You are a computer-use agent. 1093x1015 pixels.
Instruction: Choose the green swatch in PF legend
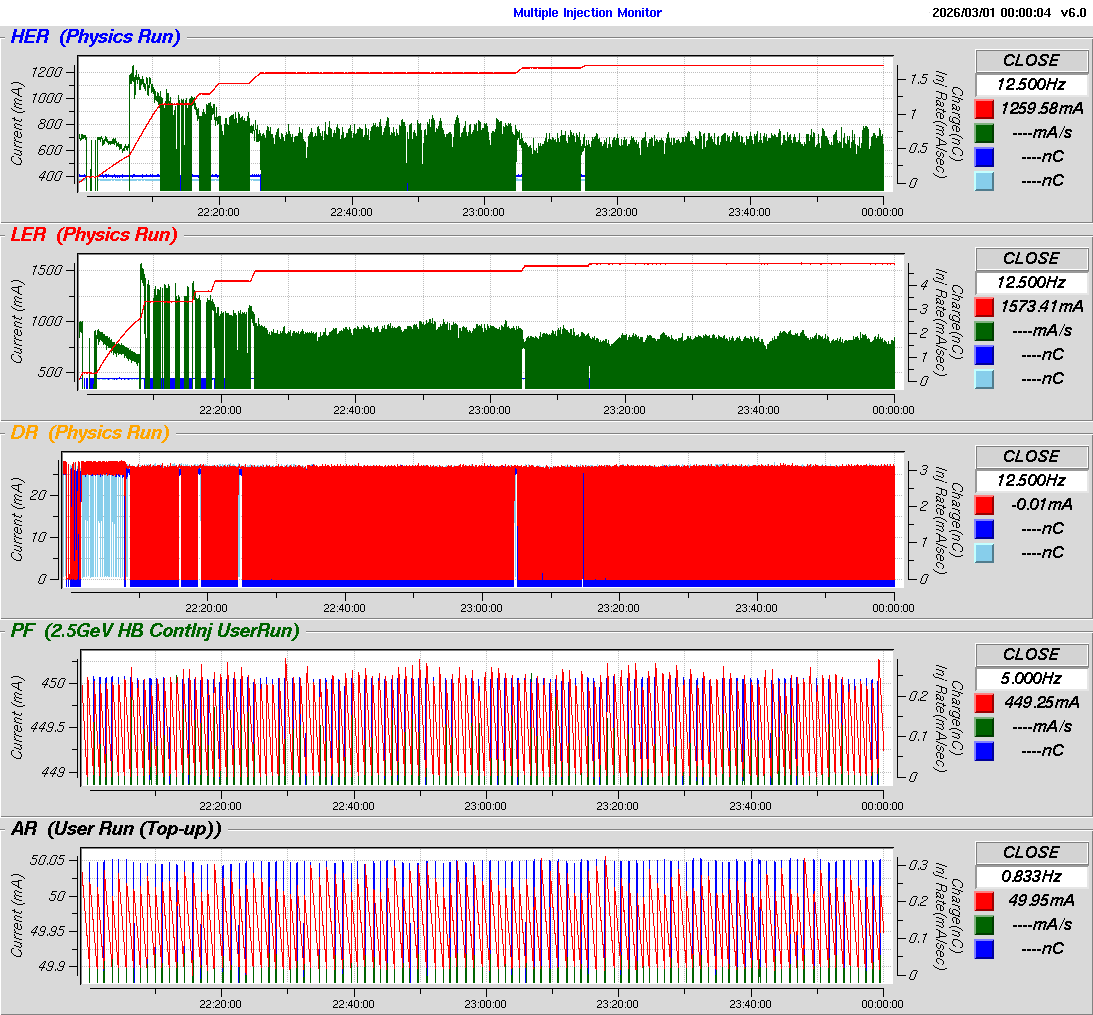(x=984, y=727)
